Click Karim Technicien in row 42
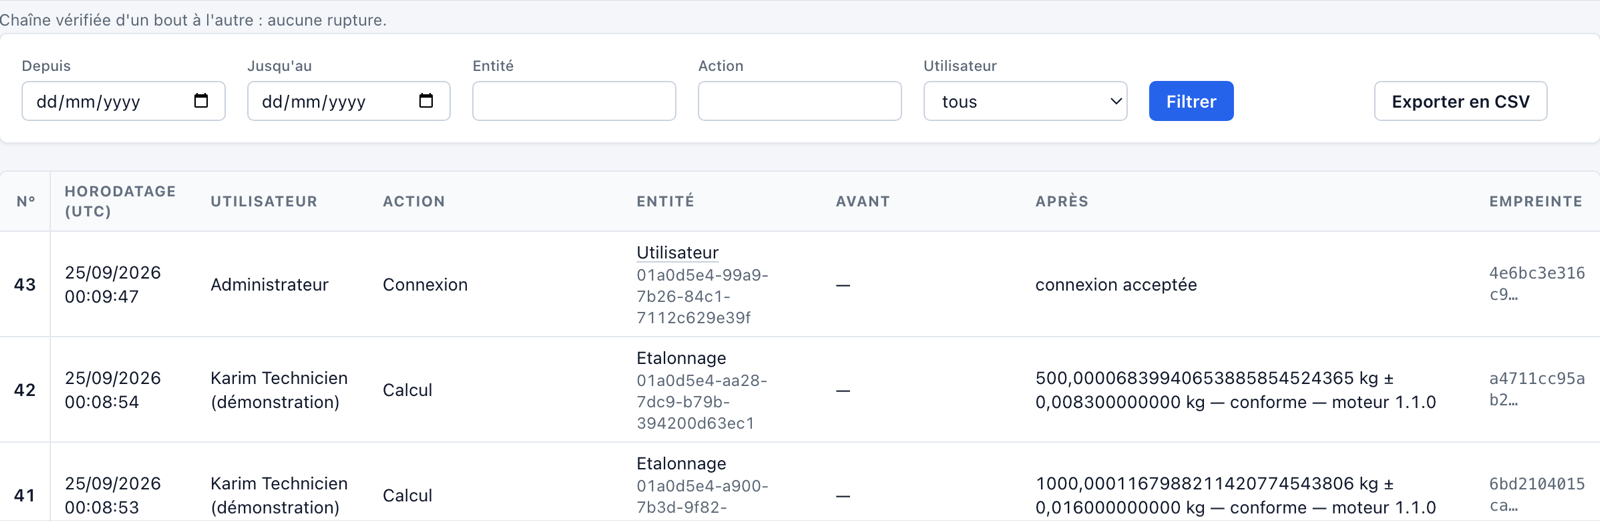The width and height of the screenshot is (1600, 521). coord(279,390)
